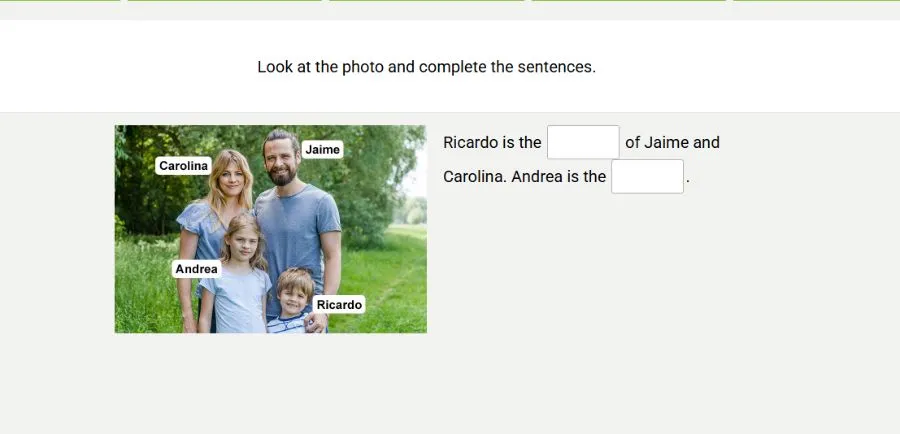Click the text "of Jaime and"
This screenshot has width=900, height=434.
tap(672, 143)
